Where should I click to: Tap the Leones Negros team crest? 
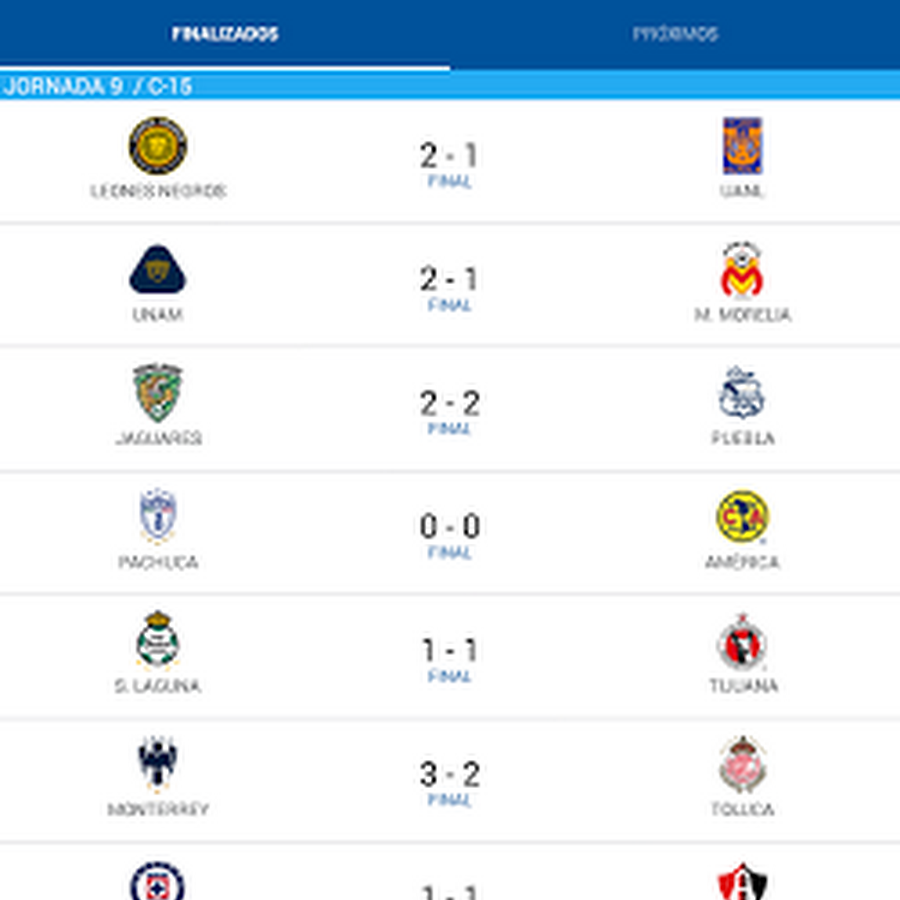click(x=158, y=146)
